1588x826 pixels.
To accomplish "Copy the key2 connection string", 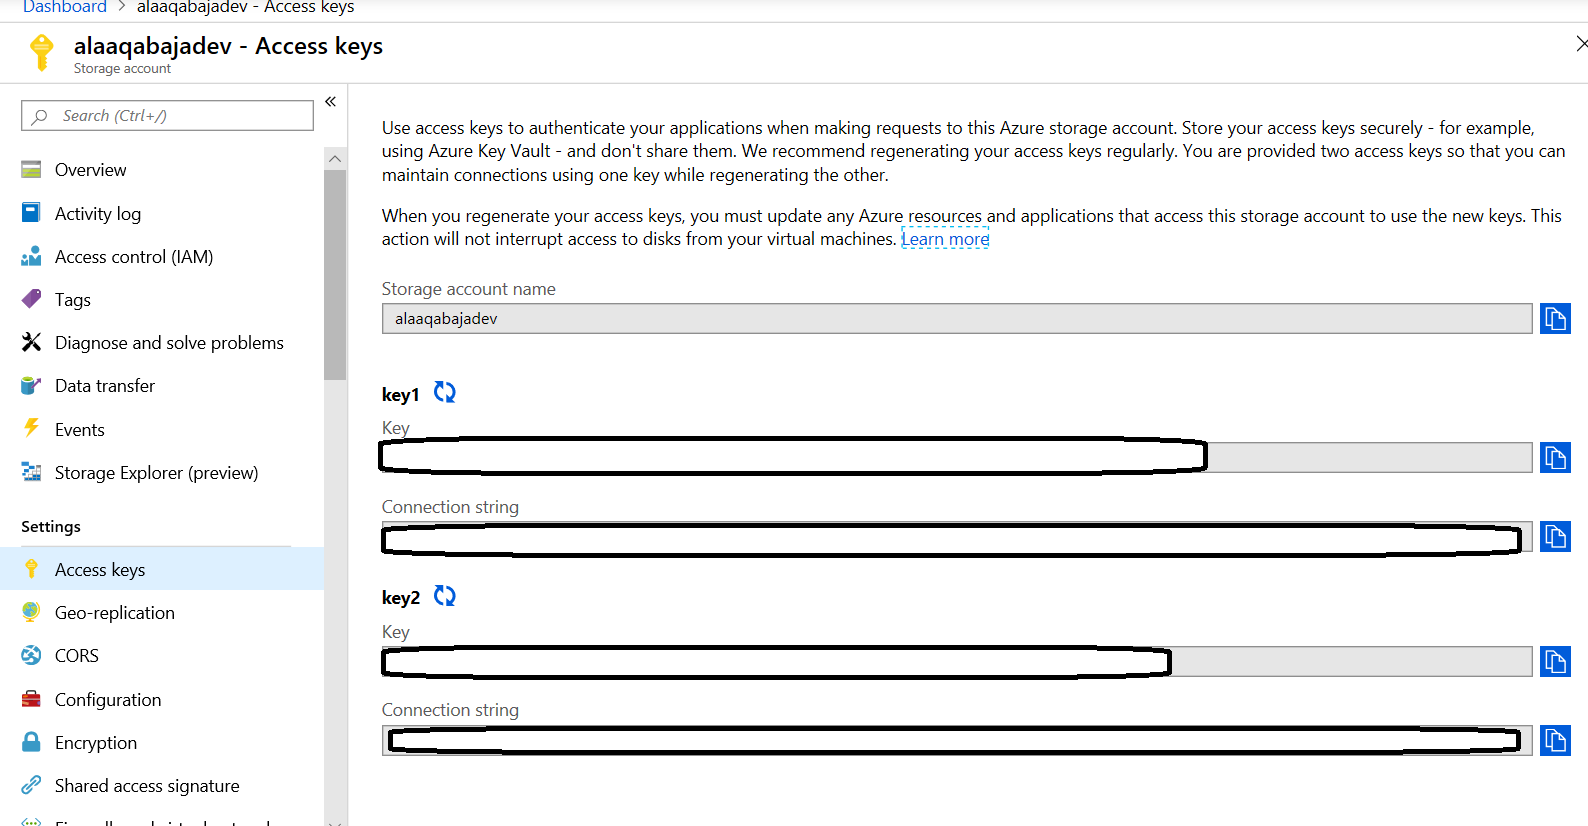I will (1554, 741).
